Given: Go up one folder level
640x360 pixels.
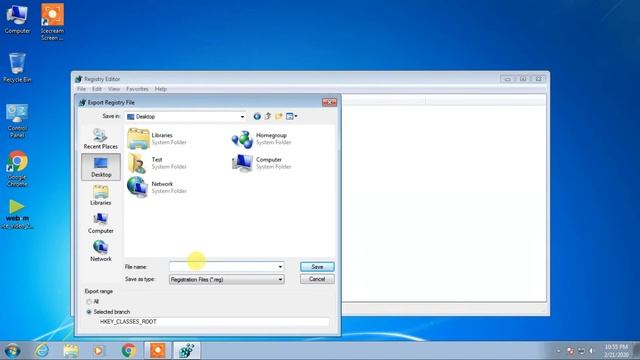Looking at the screenshot, I should pyautogui.click(x=268, y=116).
